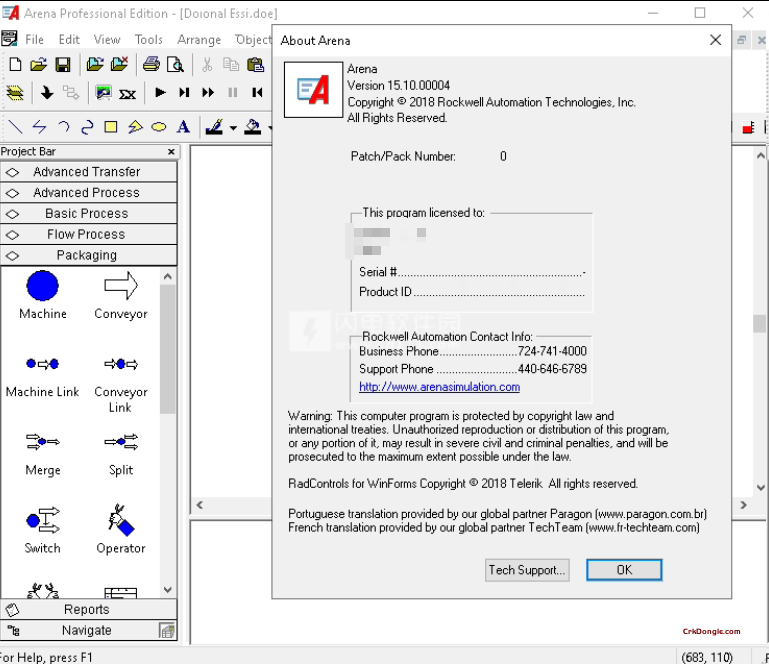Viewport: 769px width, 664px height.
Task: Open the Flow Process panel
Action: tap(87, 234)
